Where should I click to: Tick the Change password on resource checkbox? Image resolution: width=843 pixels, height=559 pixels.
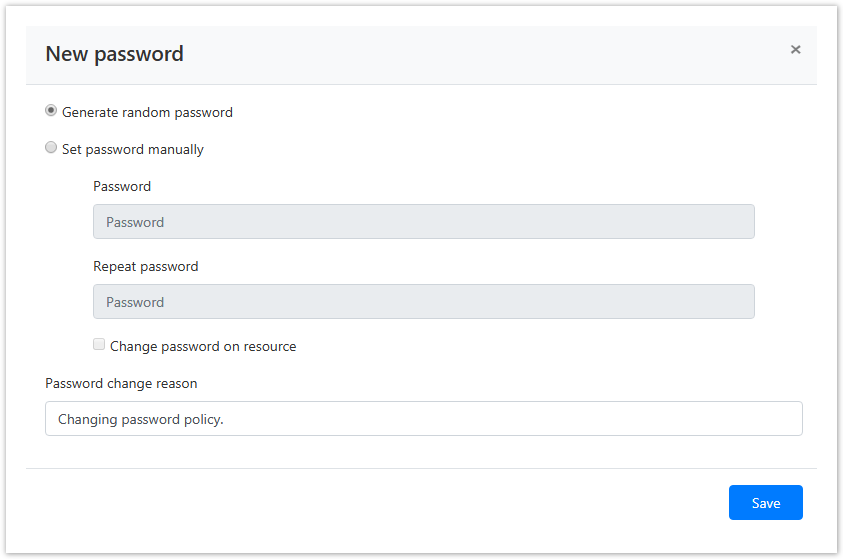coord(99,345)
